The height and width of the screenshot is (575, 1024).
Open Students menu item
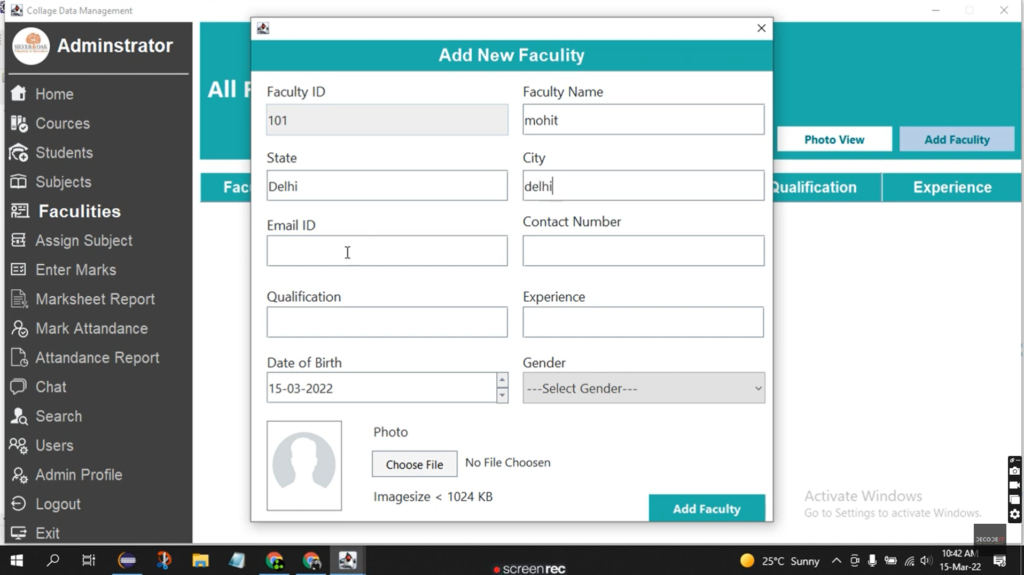[x=64, y=152]
